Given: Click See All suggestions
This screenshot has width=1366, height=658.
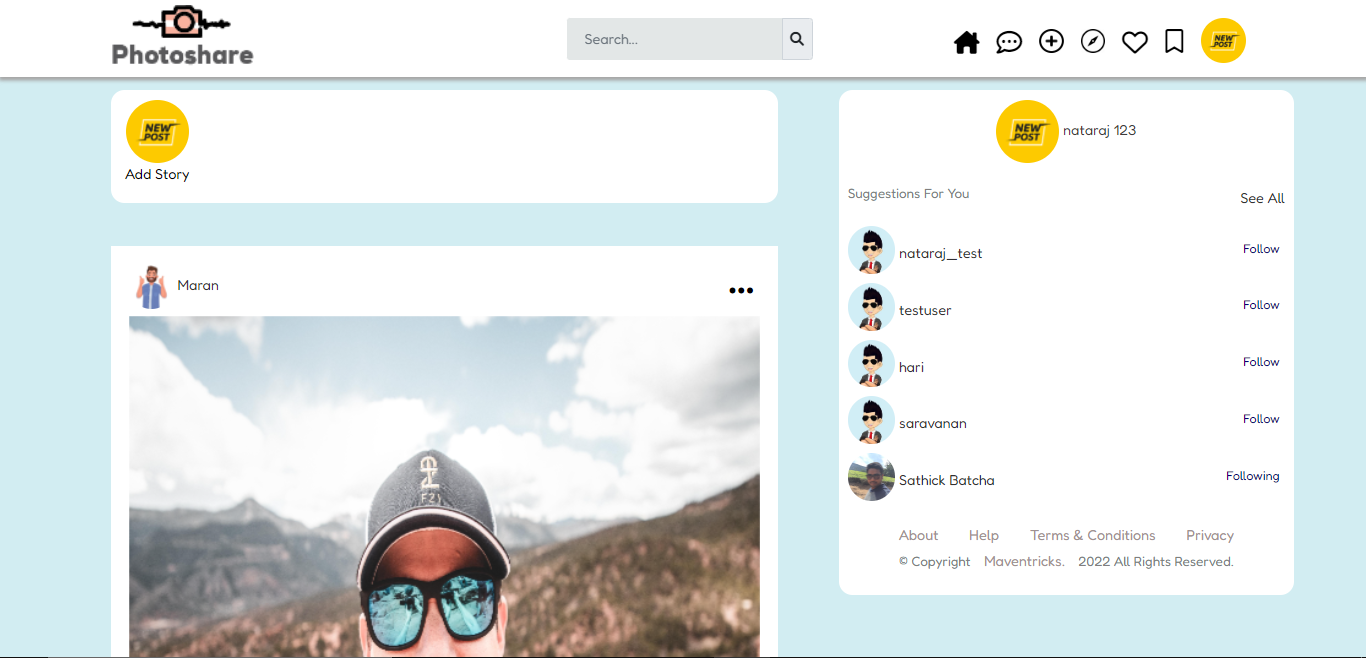Looking at the screenshot, I should coord(1262,198).
